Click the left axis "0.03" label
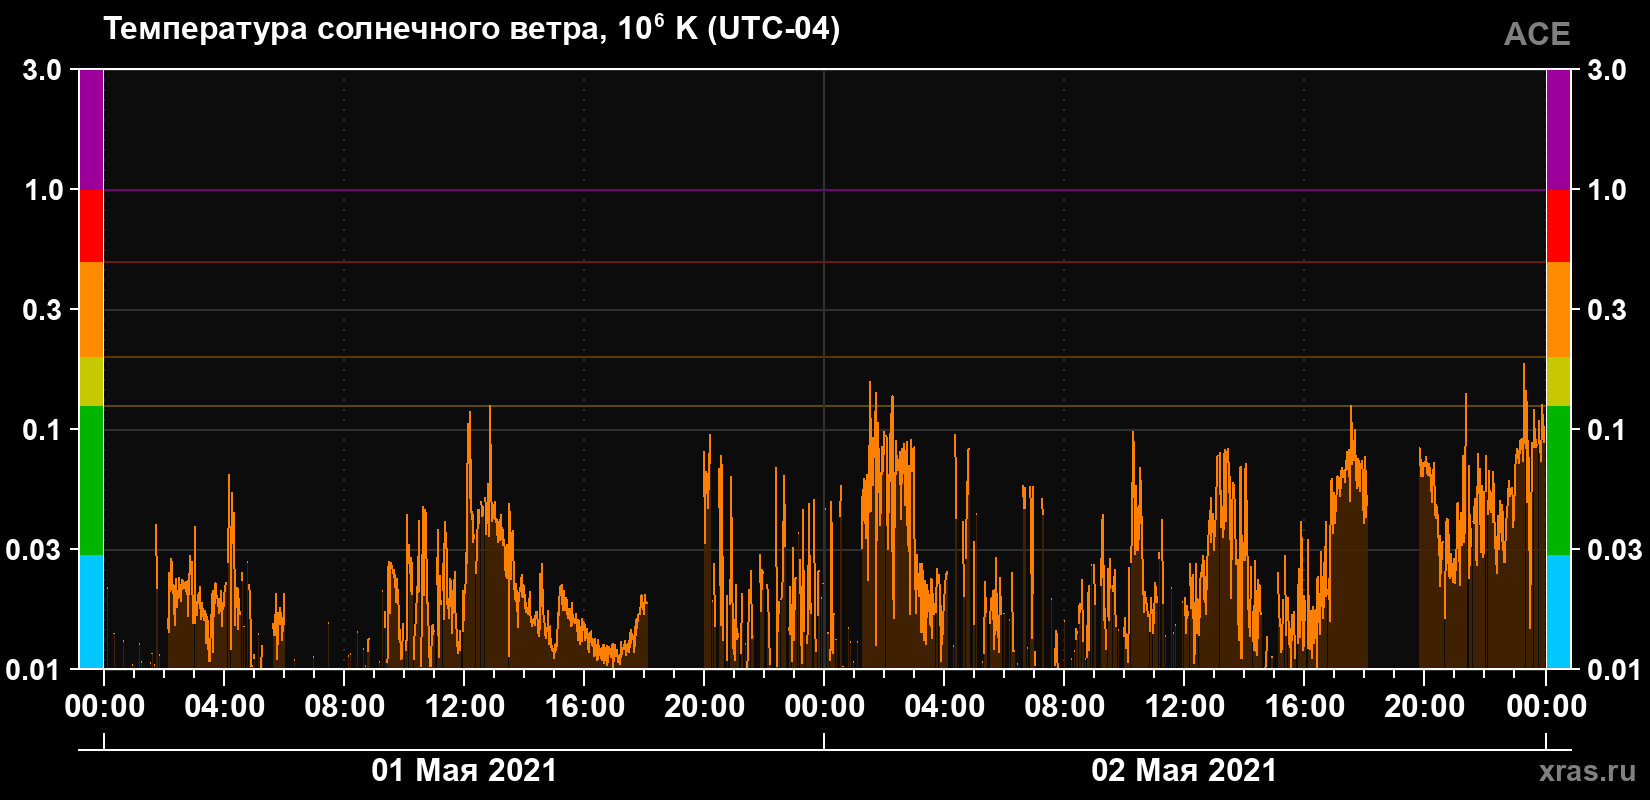1650x800 pixels. point(34,550)
